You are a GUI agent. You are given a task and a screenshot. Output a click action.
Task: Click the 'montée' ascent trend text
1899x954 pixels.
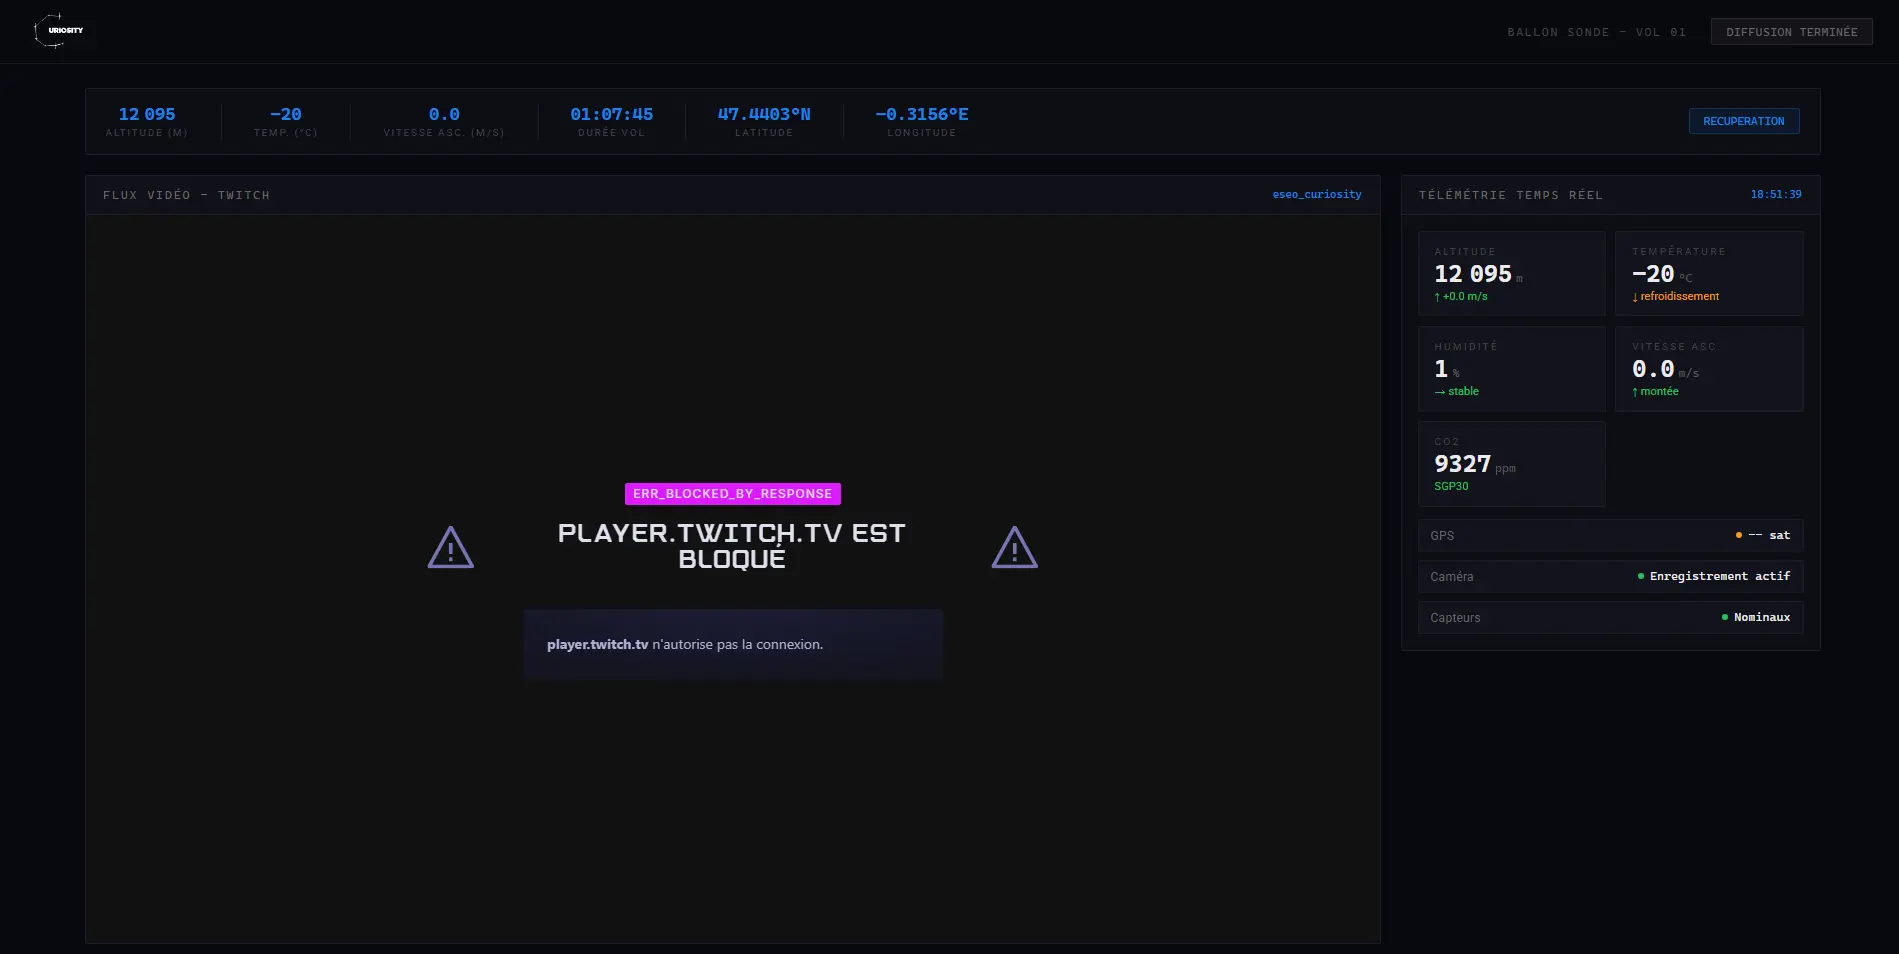coord(1659,391)
